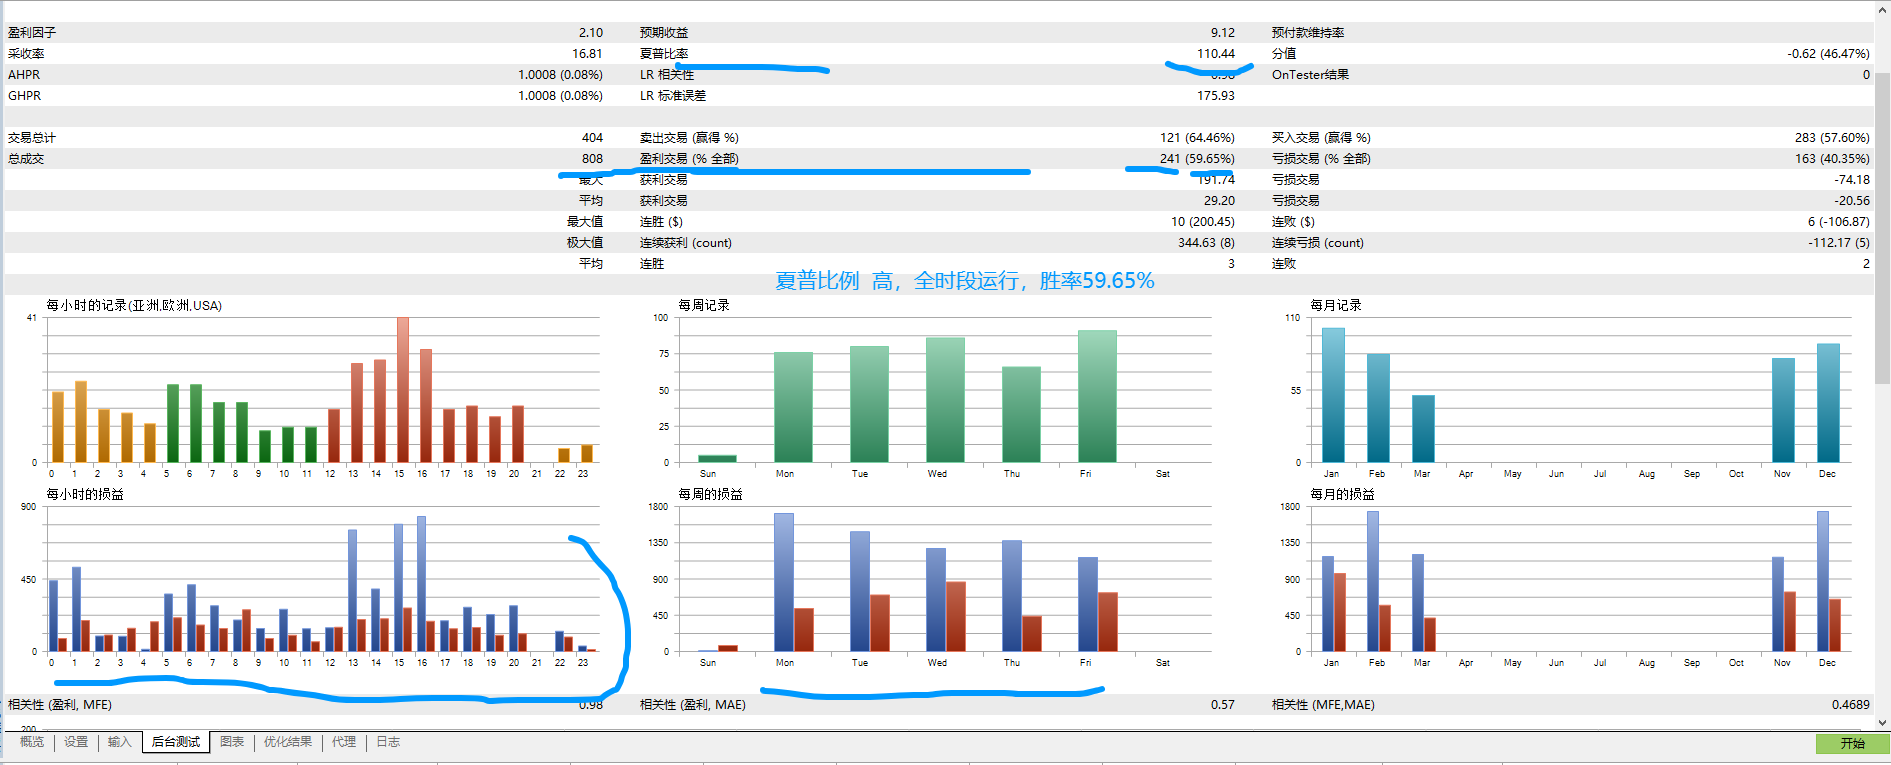
Task: Click the green 开始 button
Action: tap(1852, 744)
